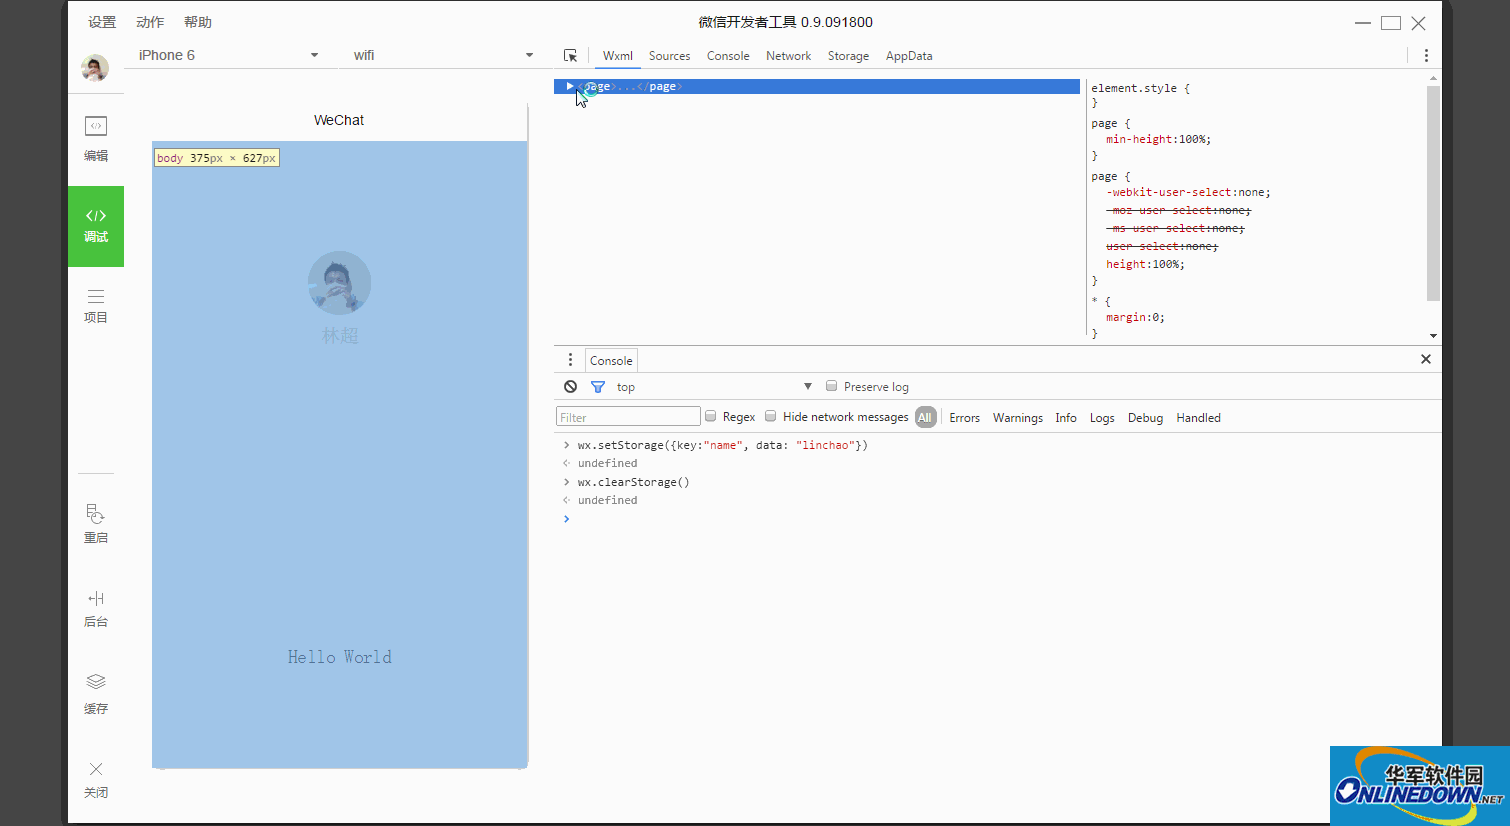Click the wx.setStorage console entry
Screen dimensions: 1510x826
(x=722, y=445)
